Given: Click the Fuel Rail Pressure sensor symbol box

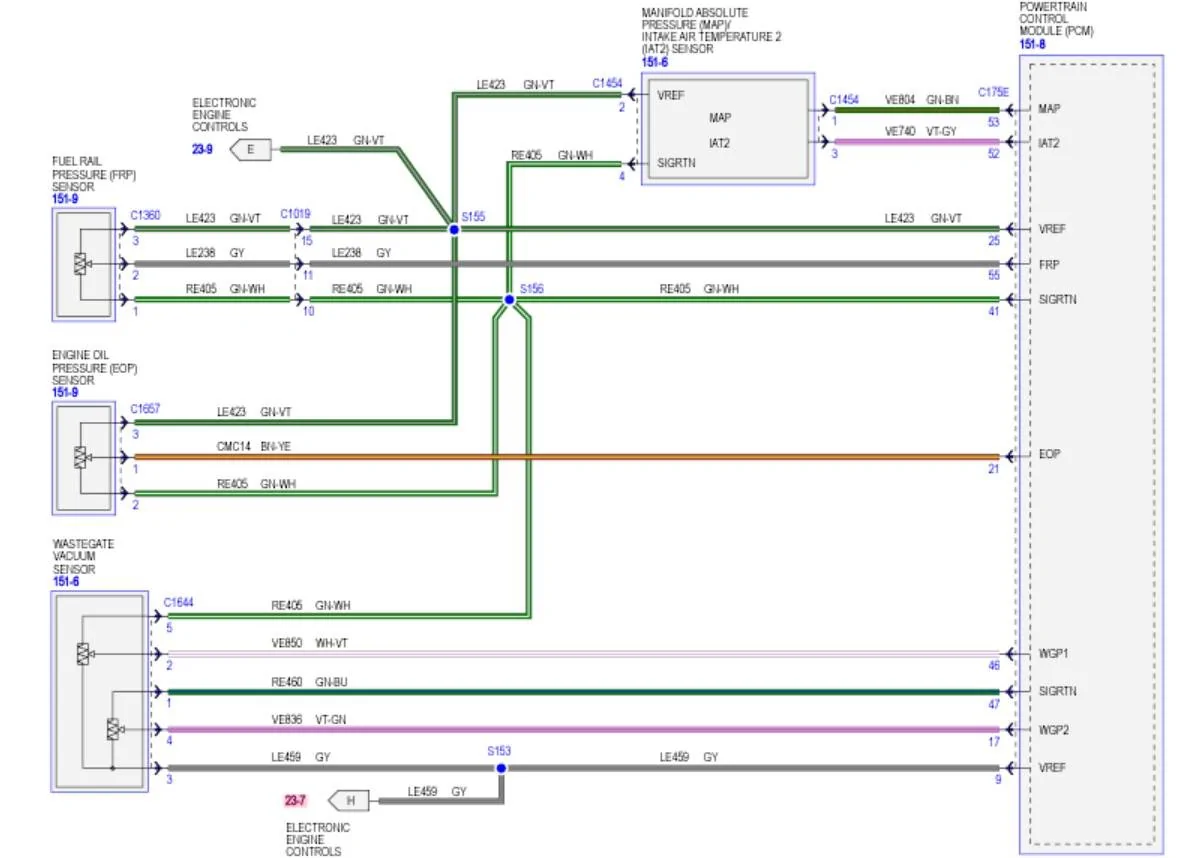Looking at the screenshot, I should pyautogui.click(x=84, y=265).
